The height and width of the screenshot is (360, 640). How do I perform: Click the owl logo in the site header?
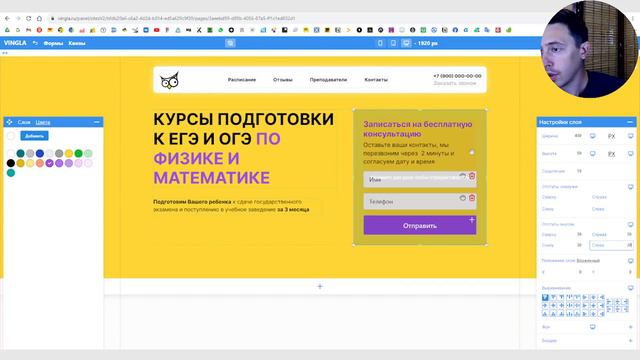coord(169,80)
